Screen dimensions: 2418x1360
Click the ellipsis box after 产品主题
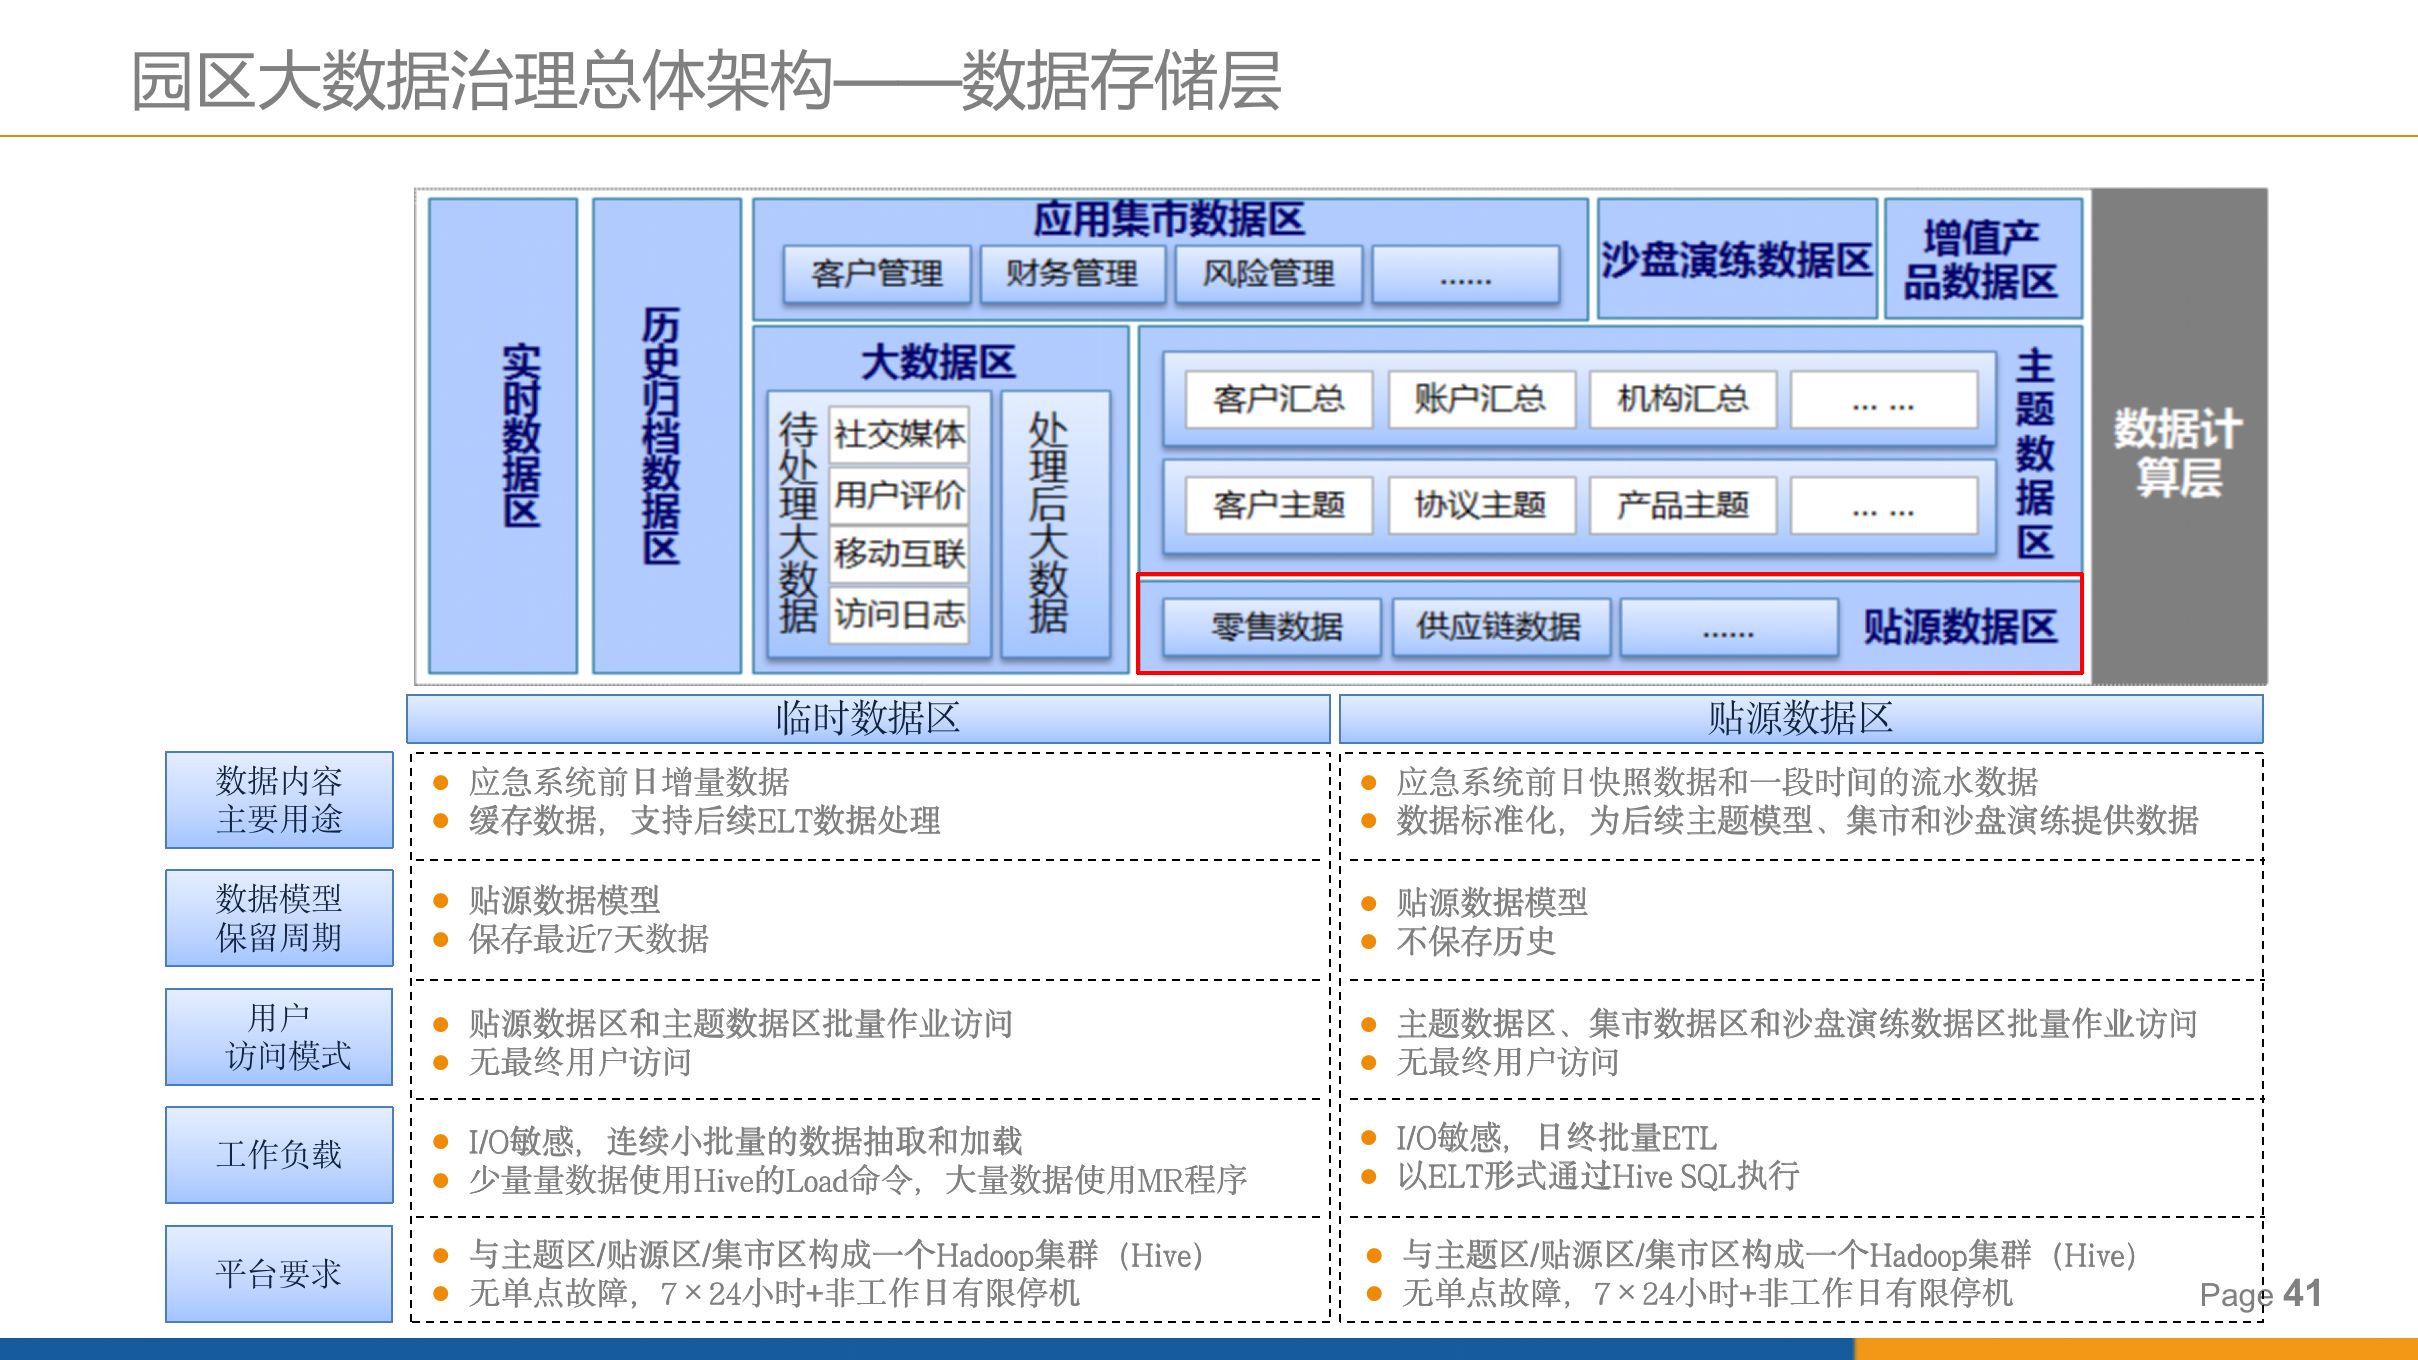tap(1884, 505)
